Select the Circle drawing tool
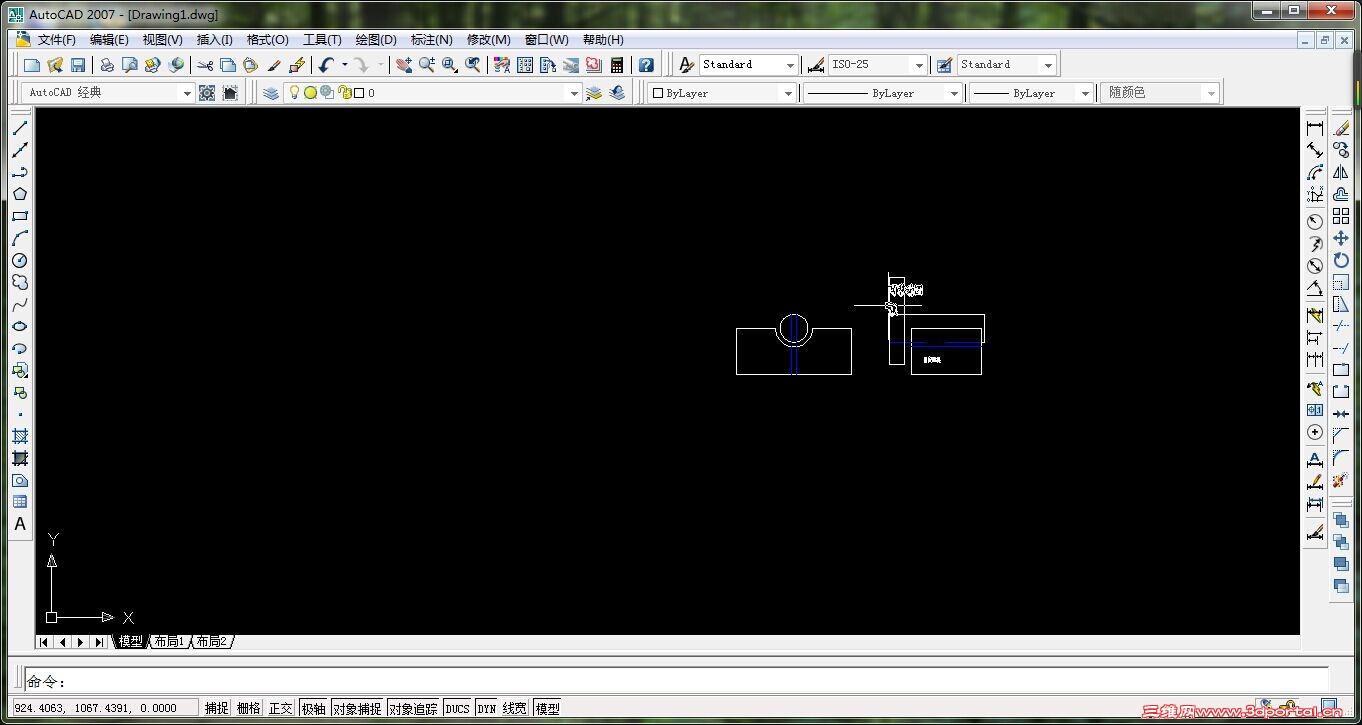The height and width of the screenshot is (725, 1362). pyautogui.click(x=20, y=260)
